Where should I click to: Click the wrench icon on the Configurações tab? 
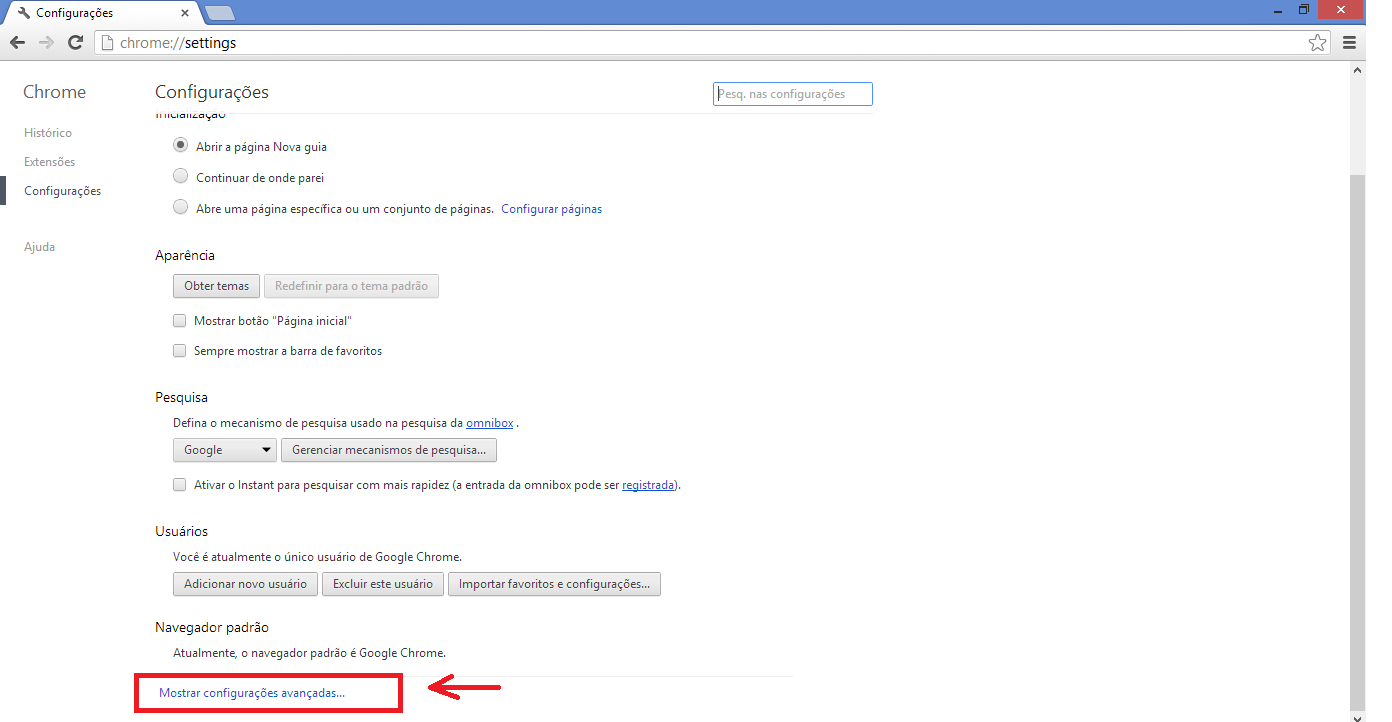pyautogui.click(x=24, y=13)
